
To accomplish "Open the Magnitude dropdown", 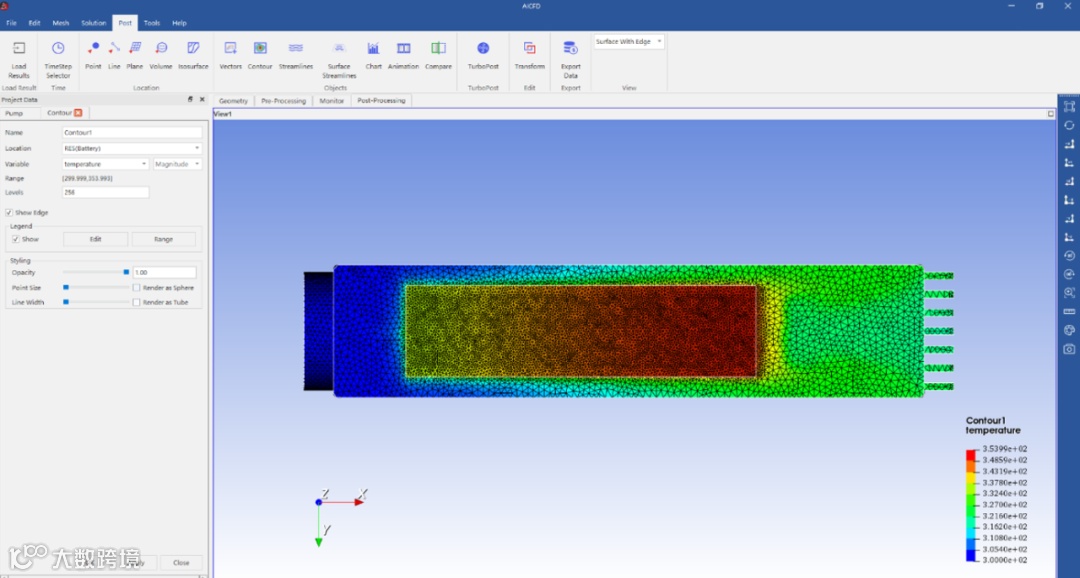I will click(178, 164).
